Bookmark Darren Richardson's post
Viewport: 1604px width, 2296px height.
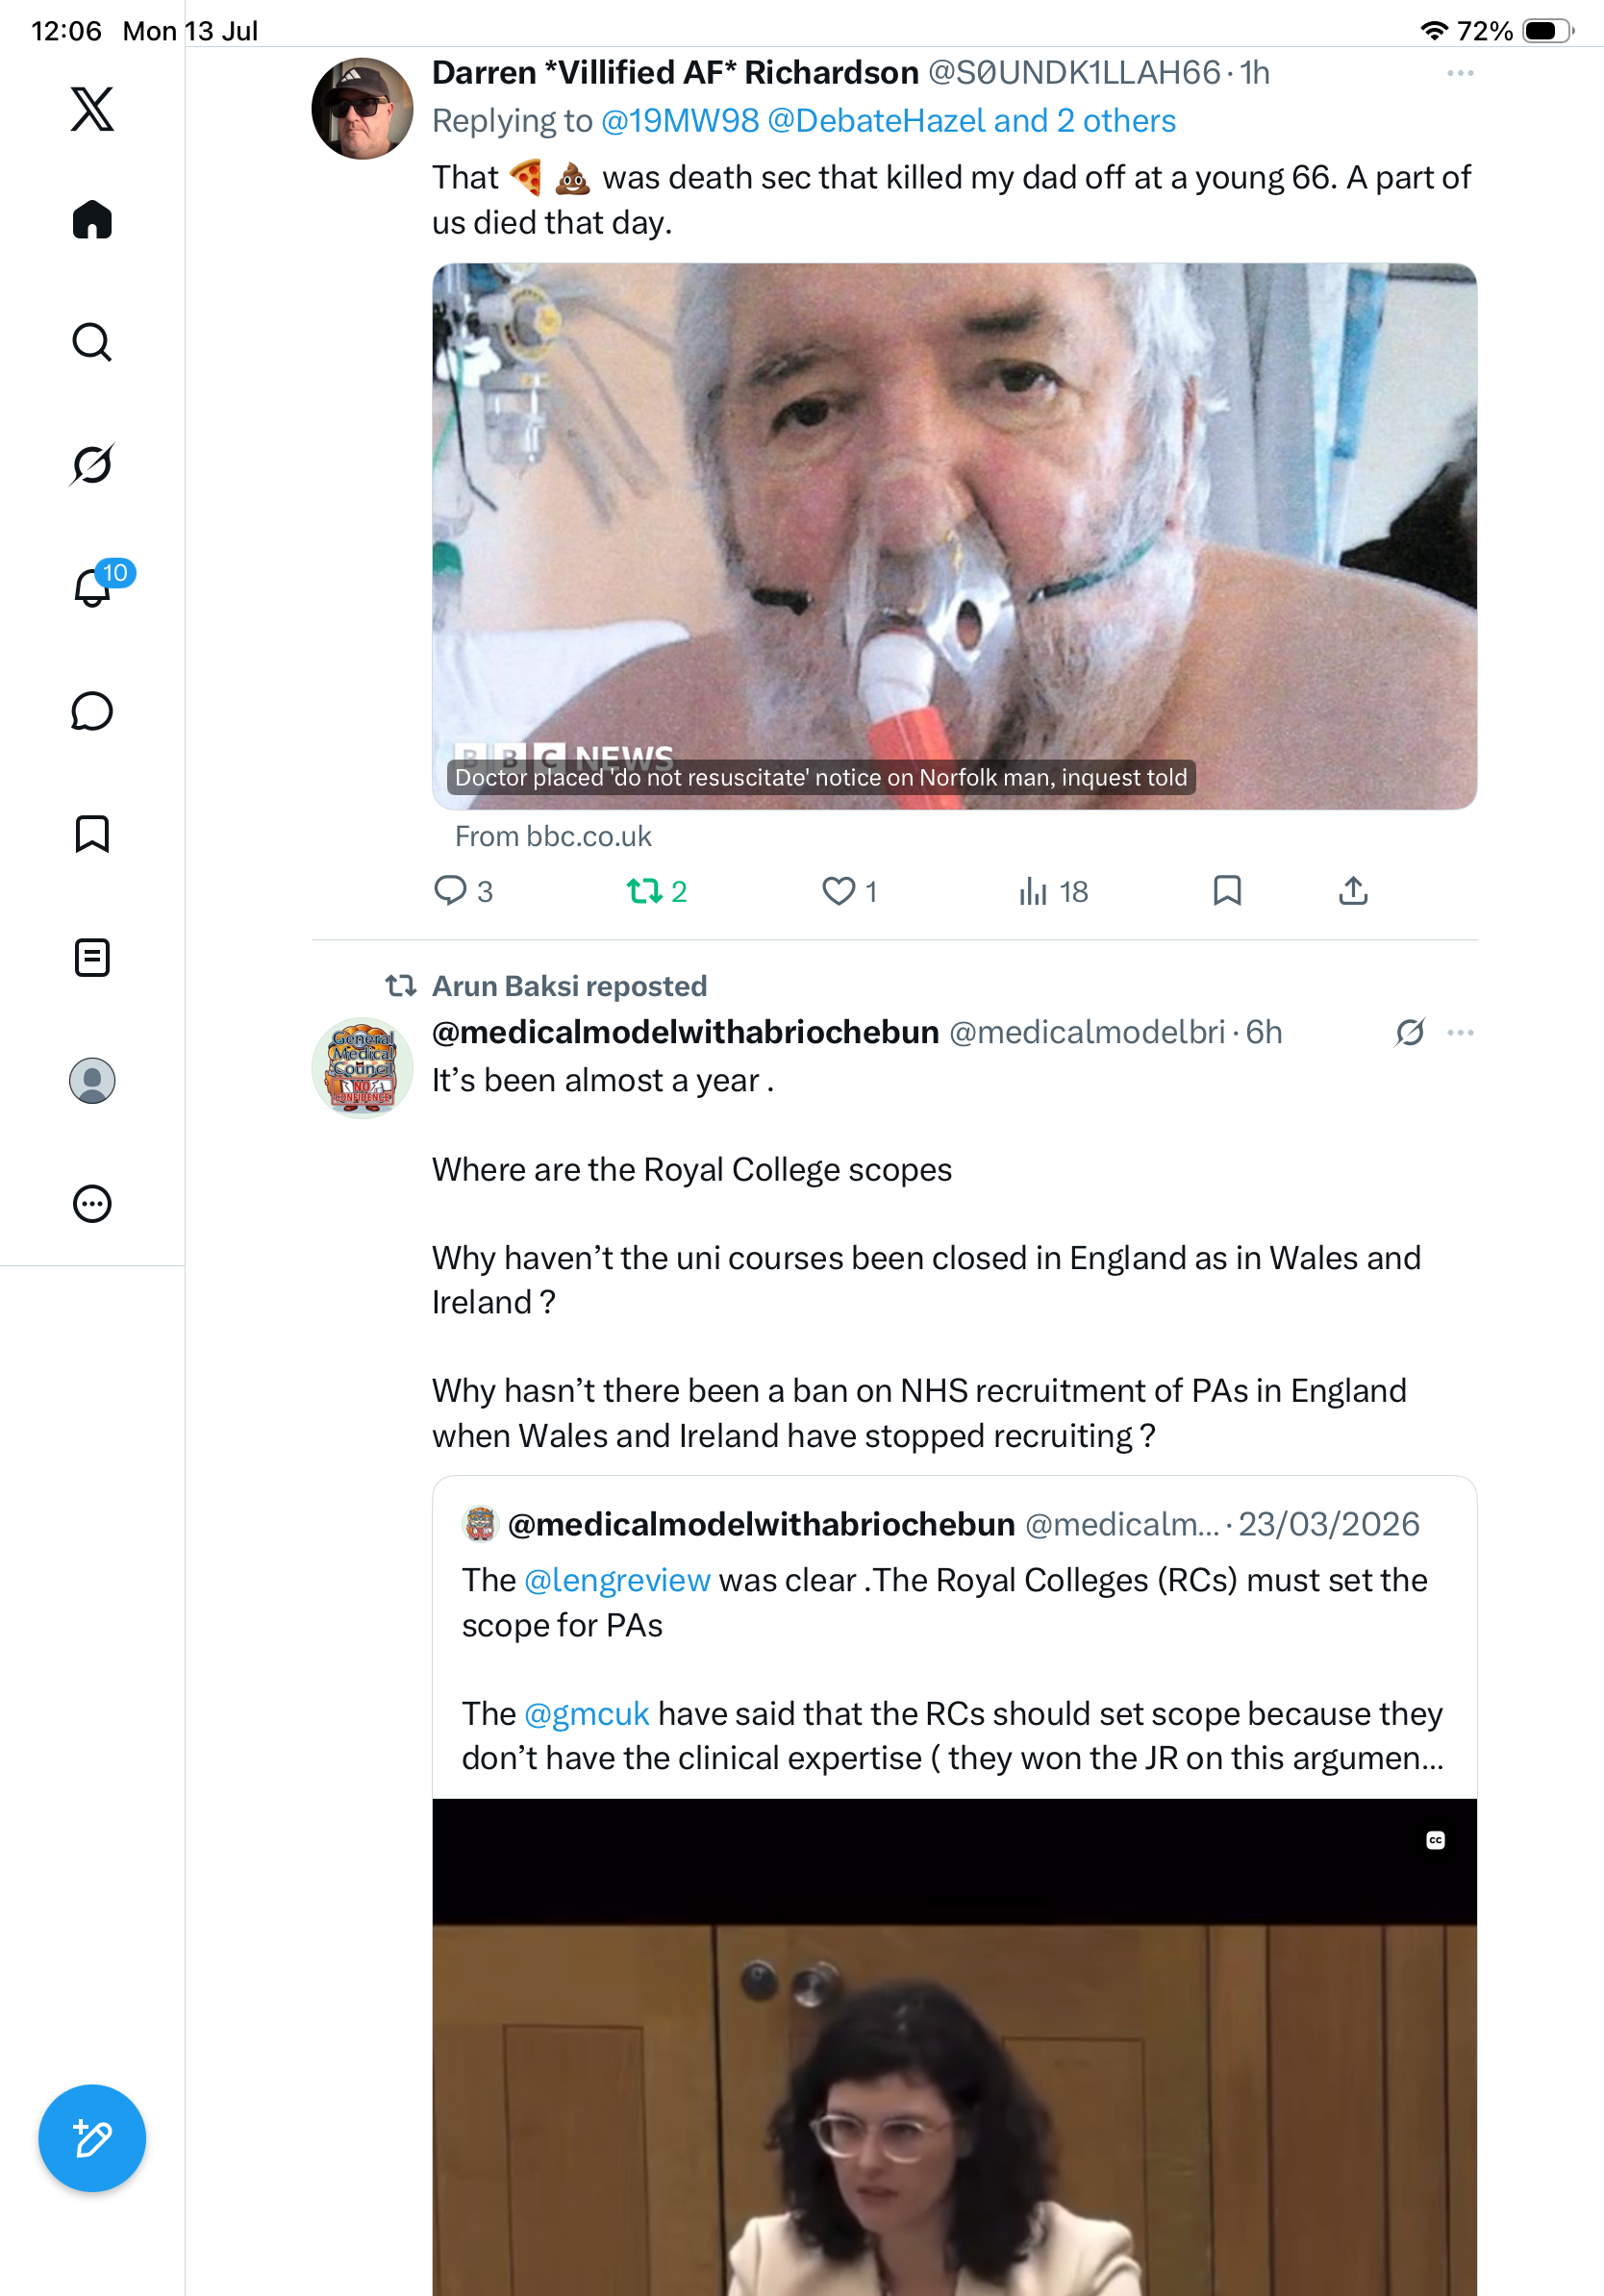point(1227,890)
